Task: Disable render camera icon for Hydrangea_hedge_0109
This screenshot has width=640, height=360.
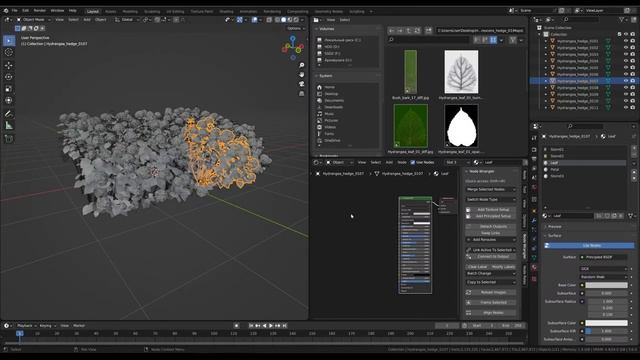Action: coord(633,94)
